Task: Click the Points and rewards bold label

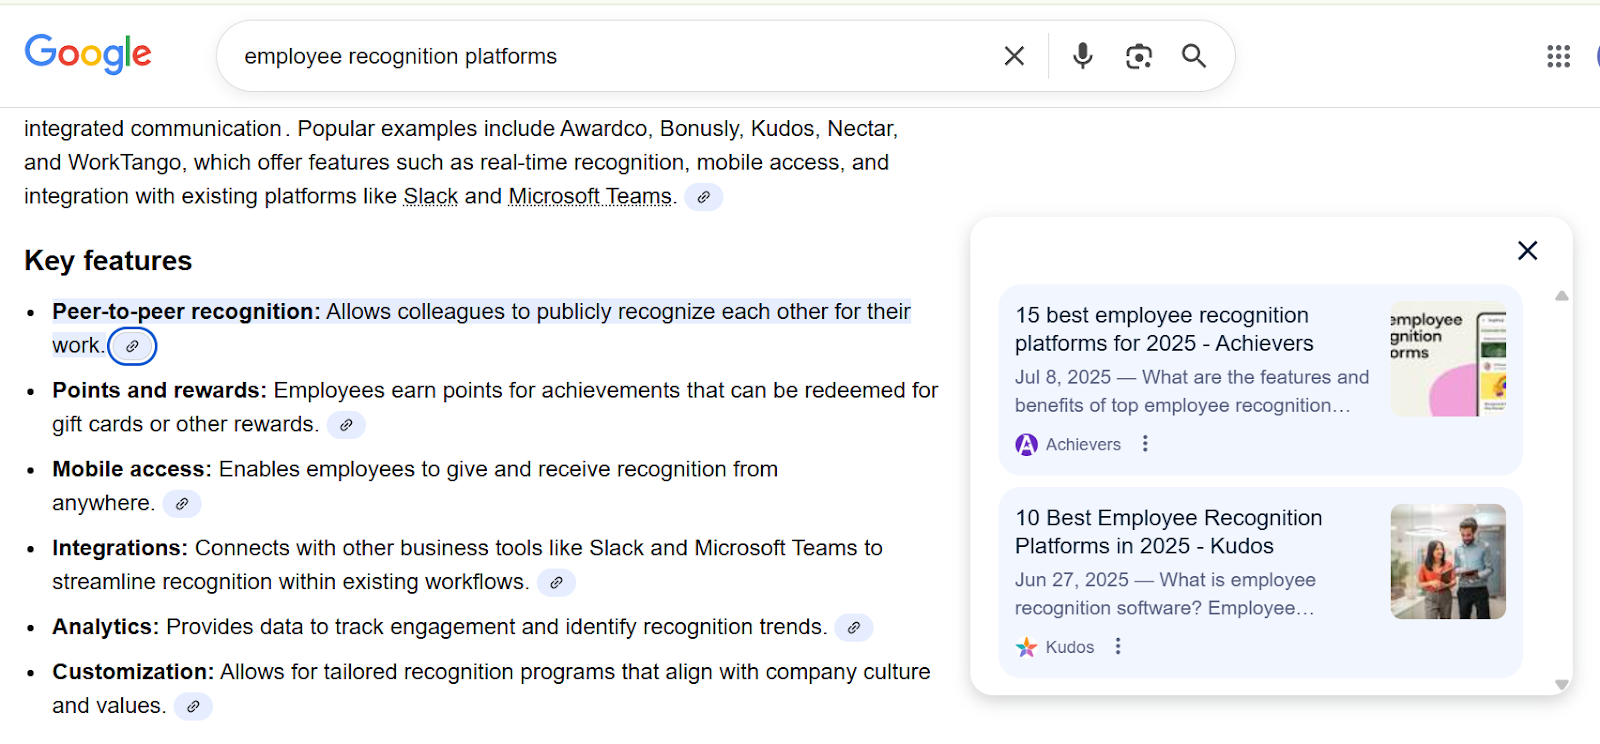Action: tap(160, 391)
